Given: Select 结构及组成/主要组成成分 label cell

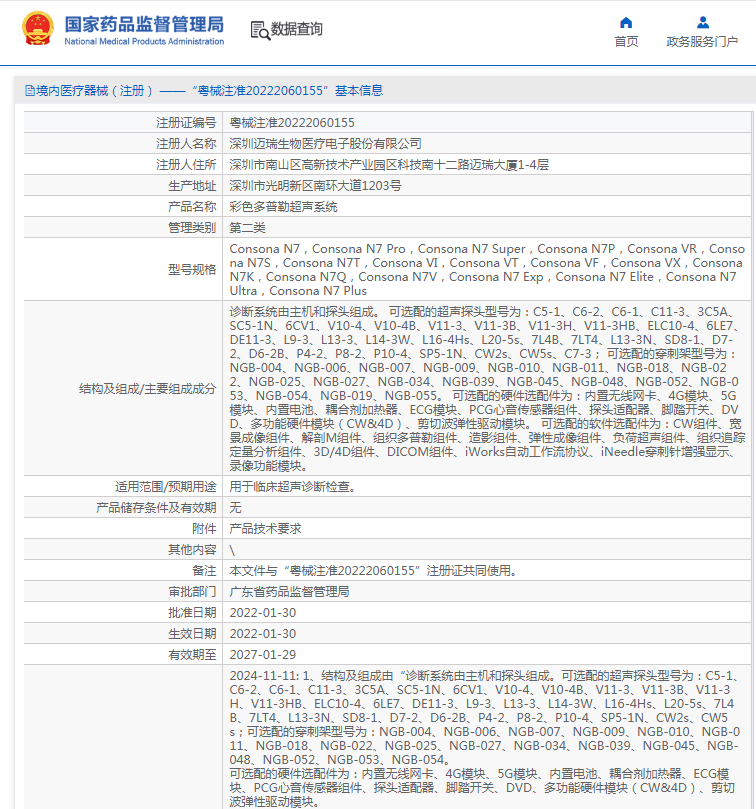Looking at the screenshot, I should point(123,389).
